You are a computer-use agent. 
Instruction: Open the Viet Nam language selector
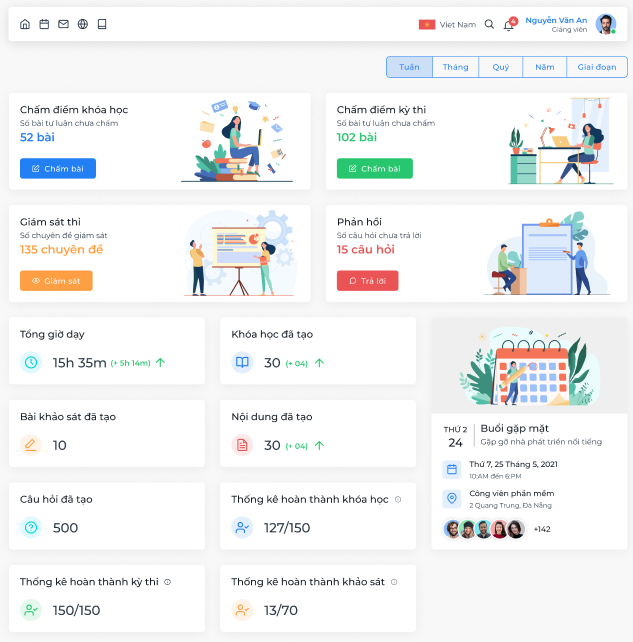tap(447, 24)
